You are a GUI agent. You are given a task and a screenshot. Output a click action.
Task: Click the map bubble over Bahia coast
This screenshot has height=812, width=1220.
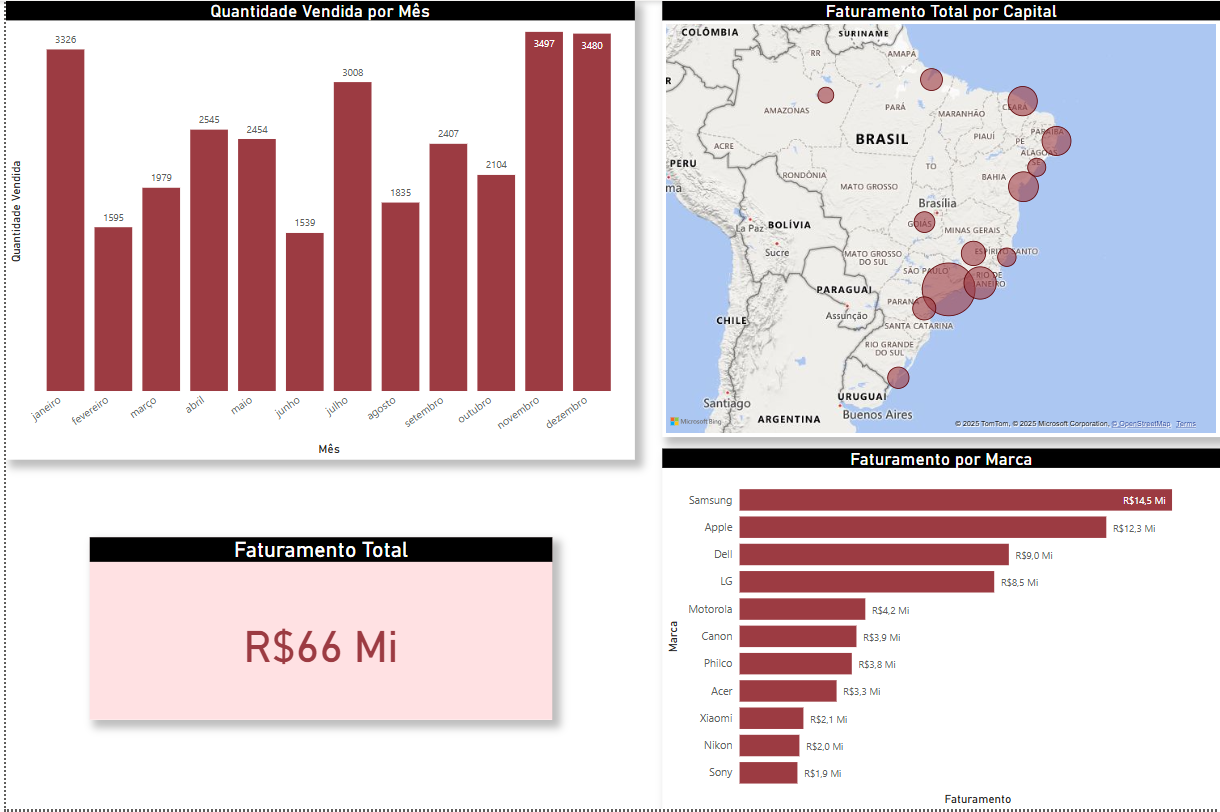point(1023,187)
